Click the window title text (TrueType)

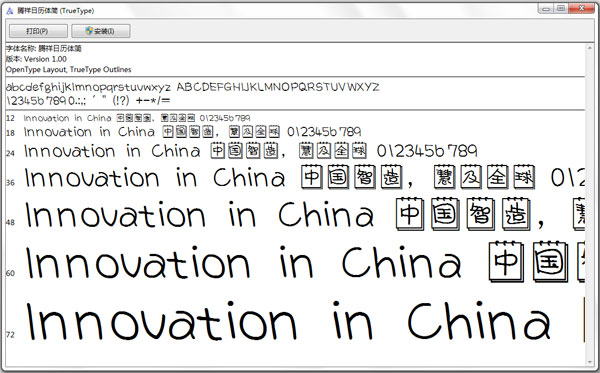point(55,11)
